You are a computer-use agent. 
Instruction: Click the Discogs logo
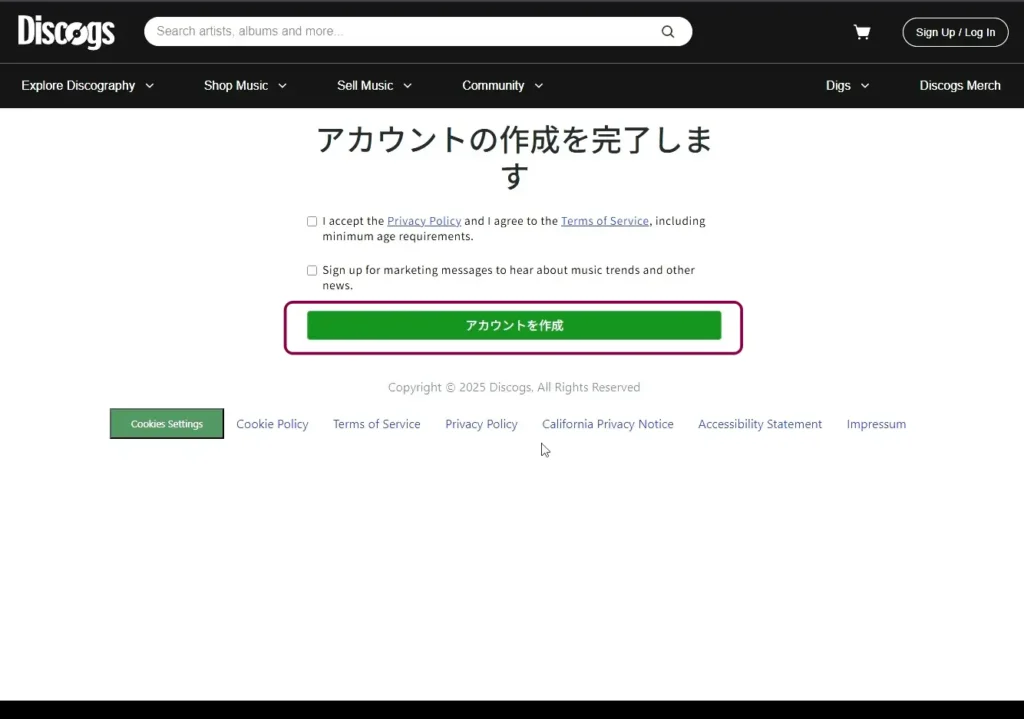66,32
